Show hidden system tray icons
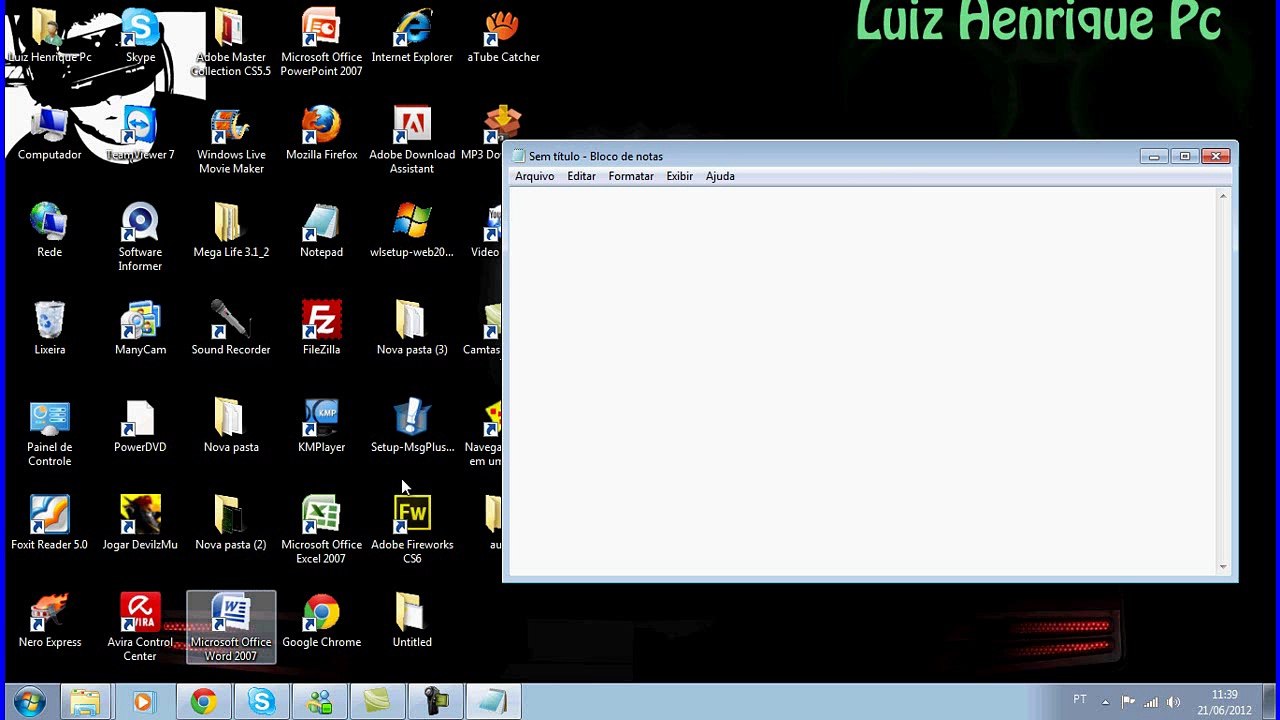Image resolution: width=1280 pixels, height=720 pixels. click(1105, 702)
